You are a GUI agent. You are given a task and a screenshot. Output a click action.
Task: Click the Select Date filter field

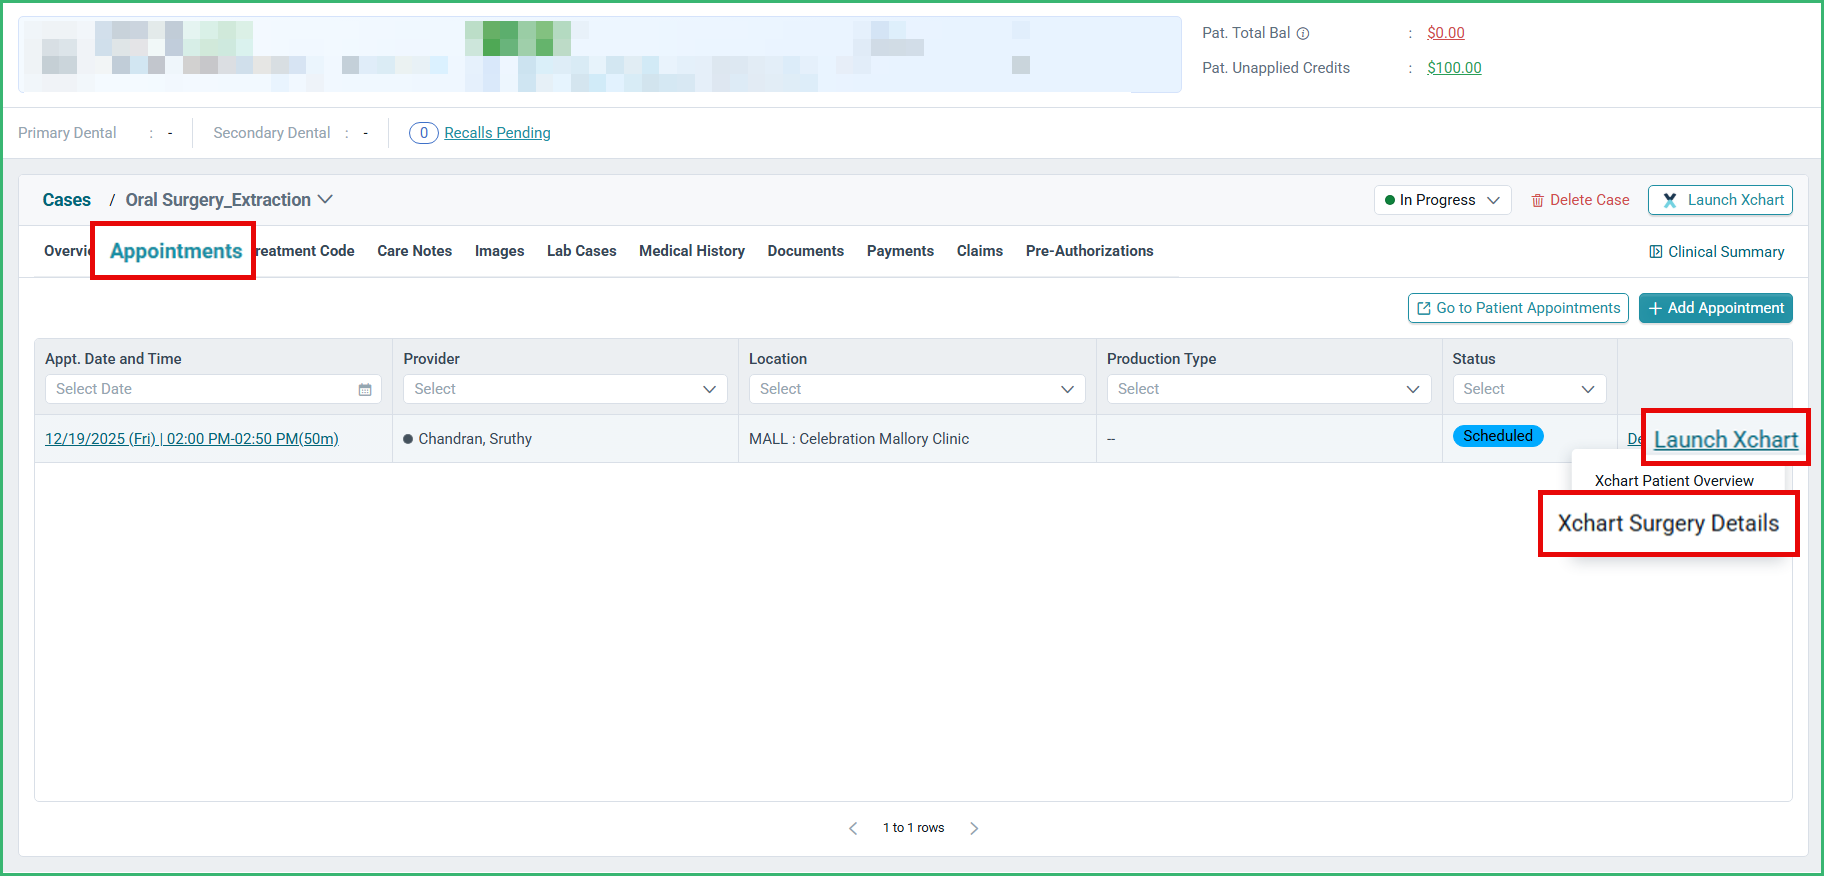pos(213,389)
